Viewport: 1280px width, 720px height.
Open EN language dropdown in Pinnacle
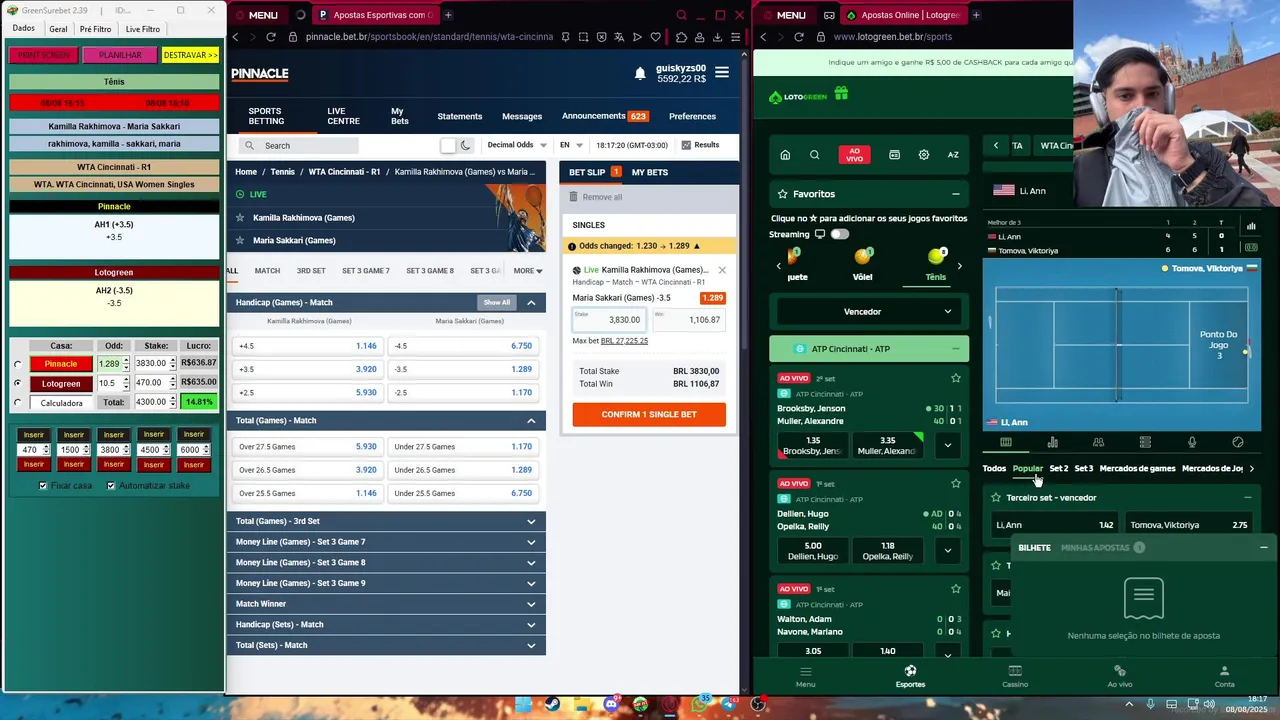[571, 145]
